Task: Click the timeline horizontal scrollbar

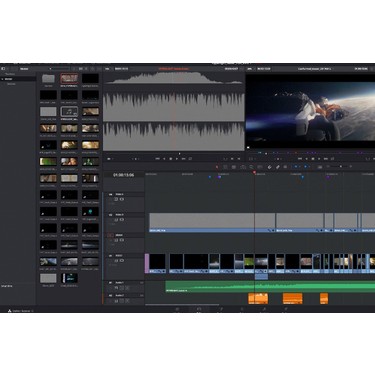Action: pos(182,305)
